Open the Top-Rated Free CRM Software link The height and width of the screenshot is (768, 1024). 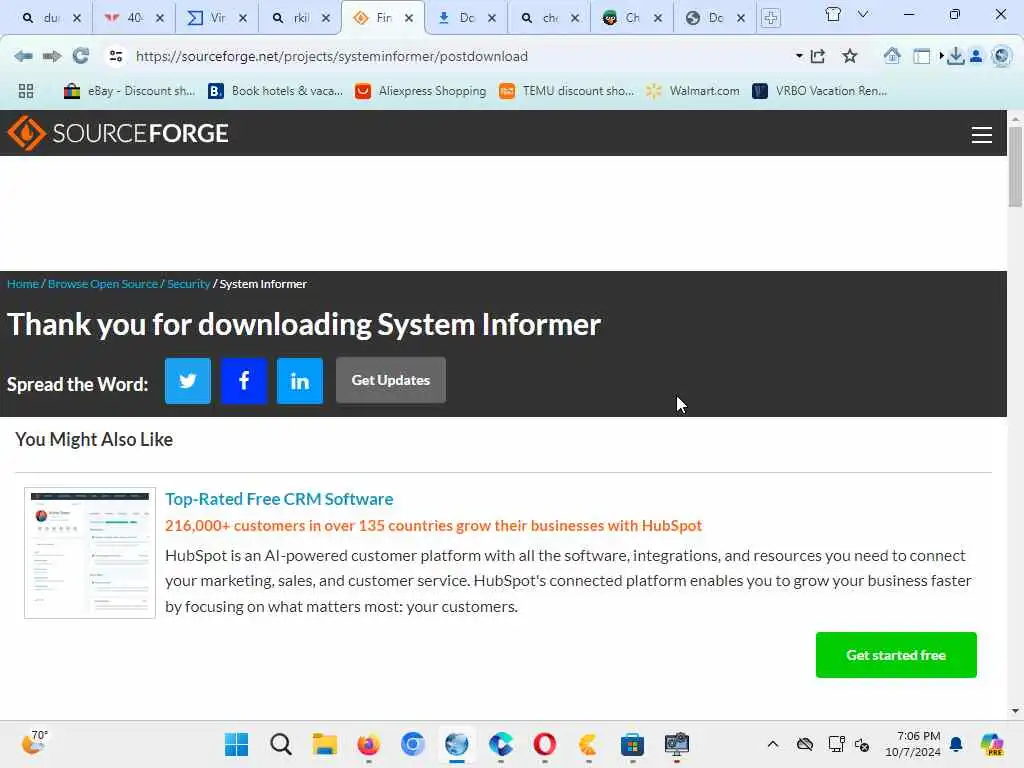click(x=279, y=499)
